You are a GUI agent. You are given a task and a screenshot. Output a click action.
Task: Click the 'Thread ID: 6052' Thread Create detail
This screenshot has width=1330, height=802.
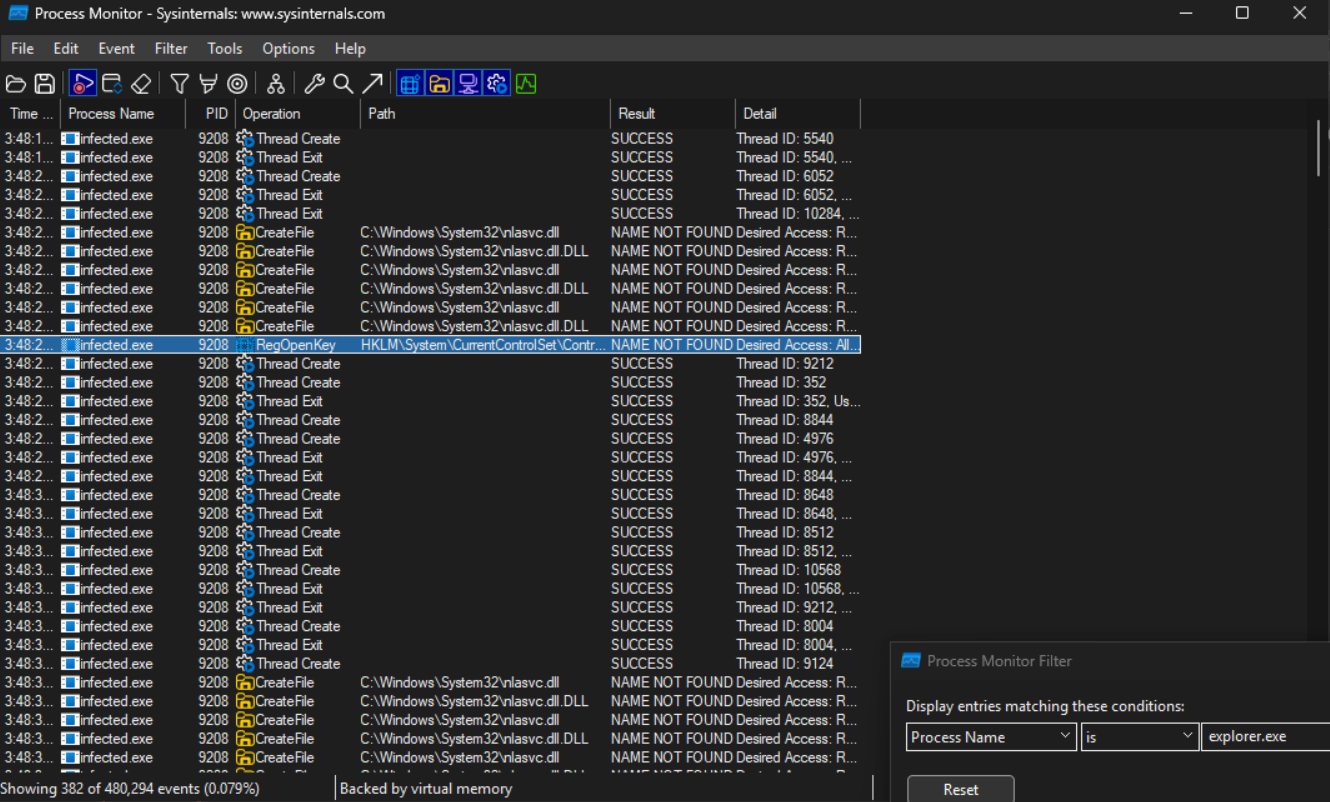coord(785,176)
